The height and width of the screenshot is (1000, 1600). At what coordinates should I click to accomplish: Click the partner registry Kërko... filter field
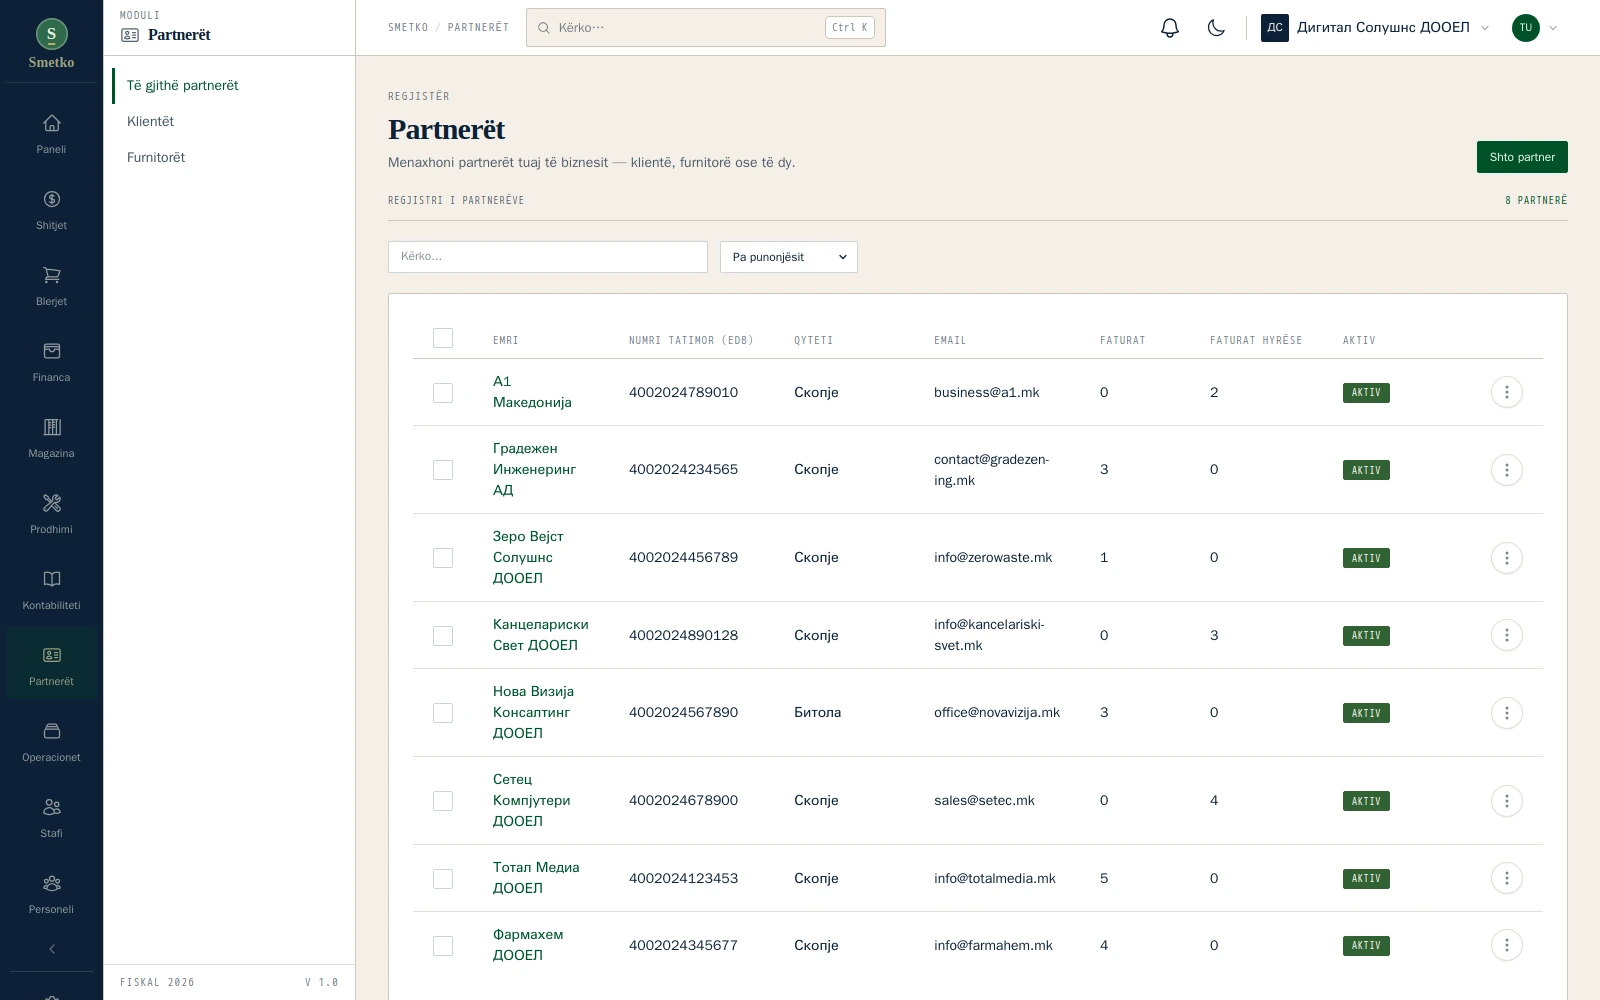pos(548,257)
